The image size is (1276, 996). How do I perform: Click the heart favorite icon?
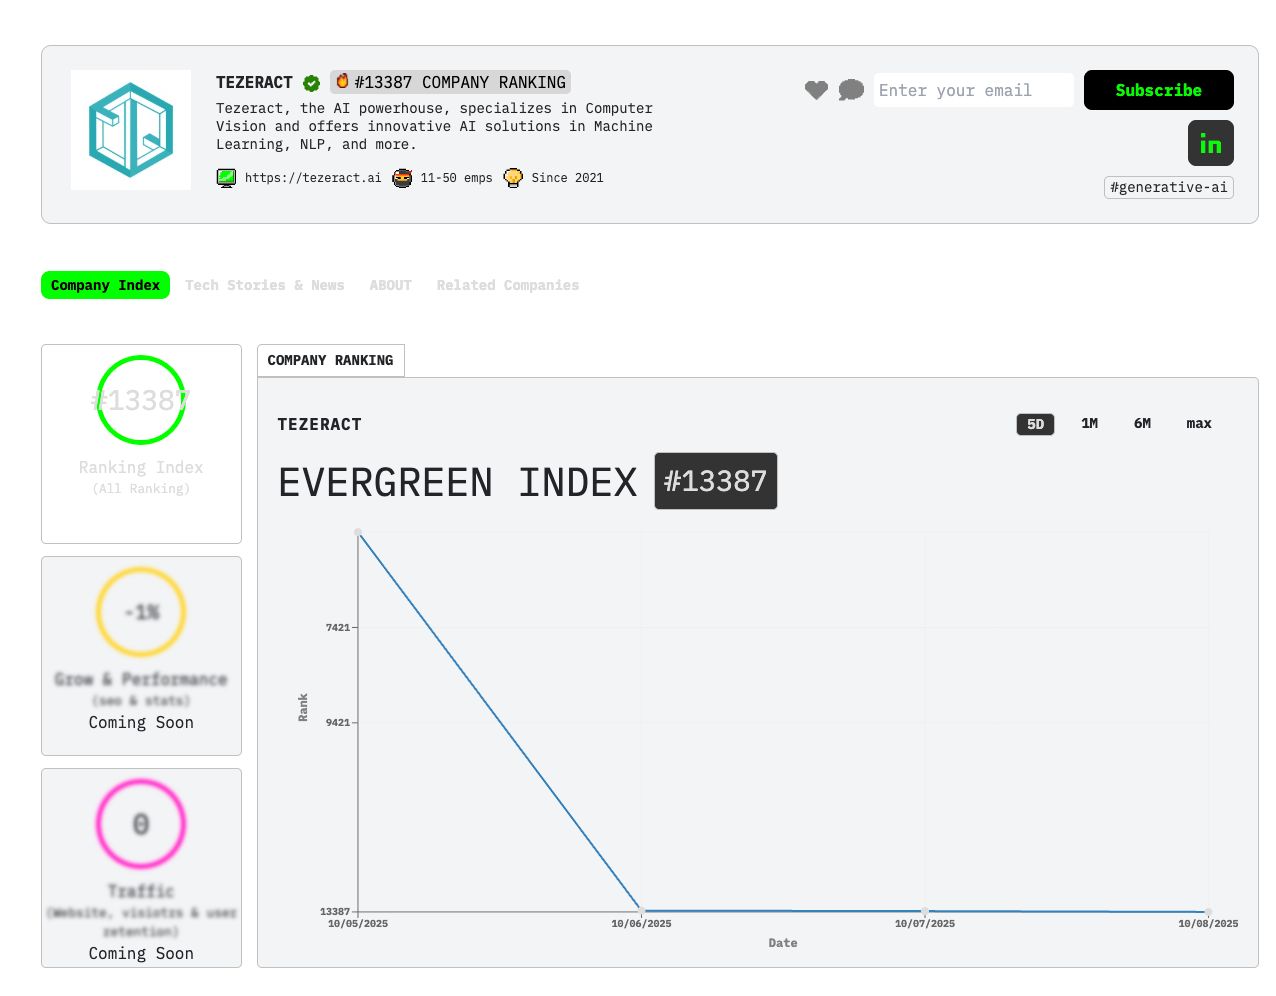pos(816,90)
